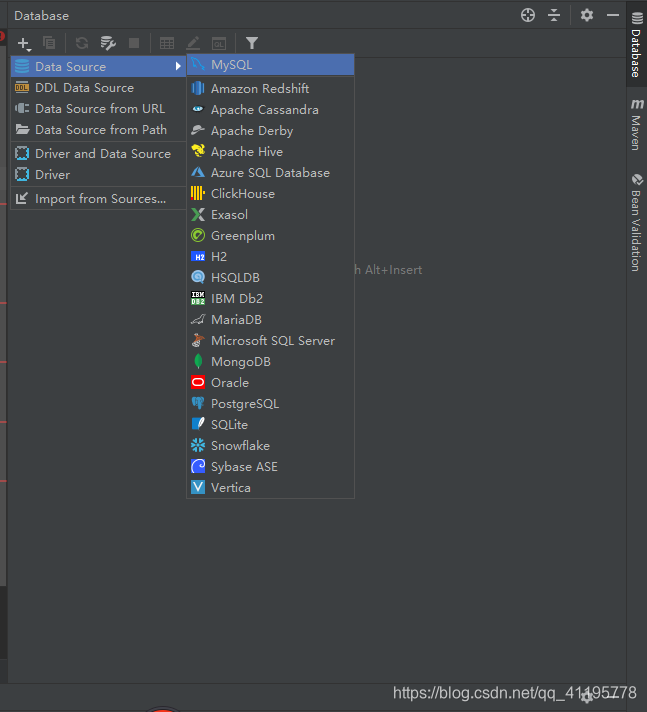The height and width of the screenshot is (712, 647).
Task: Click the Collapse All icon in header
Action: 554,15
